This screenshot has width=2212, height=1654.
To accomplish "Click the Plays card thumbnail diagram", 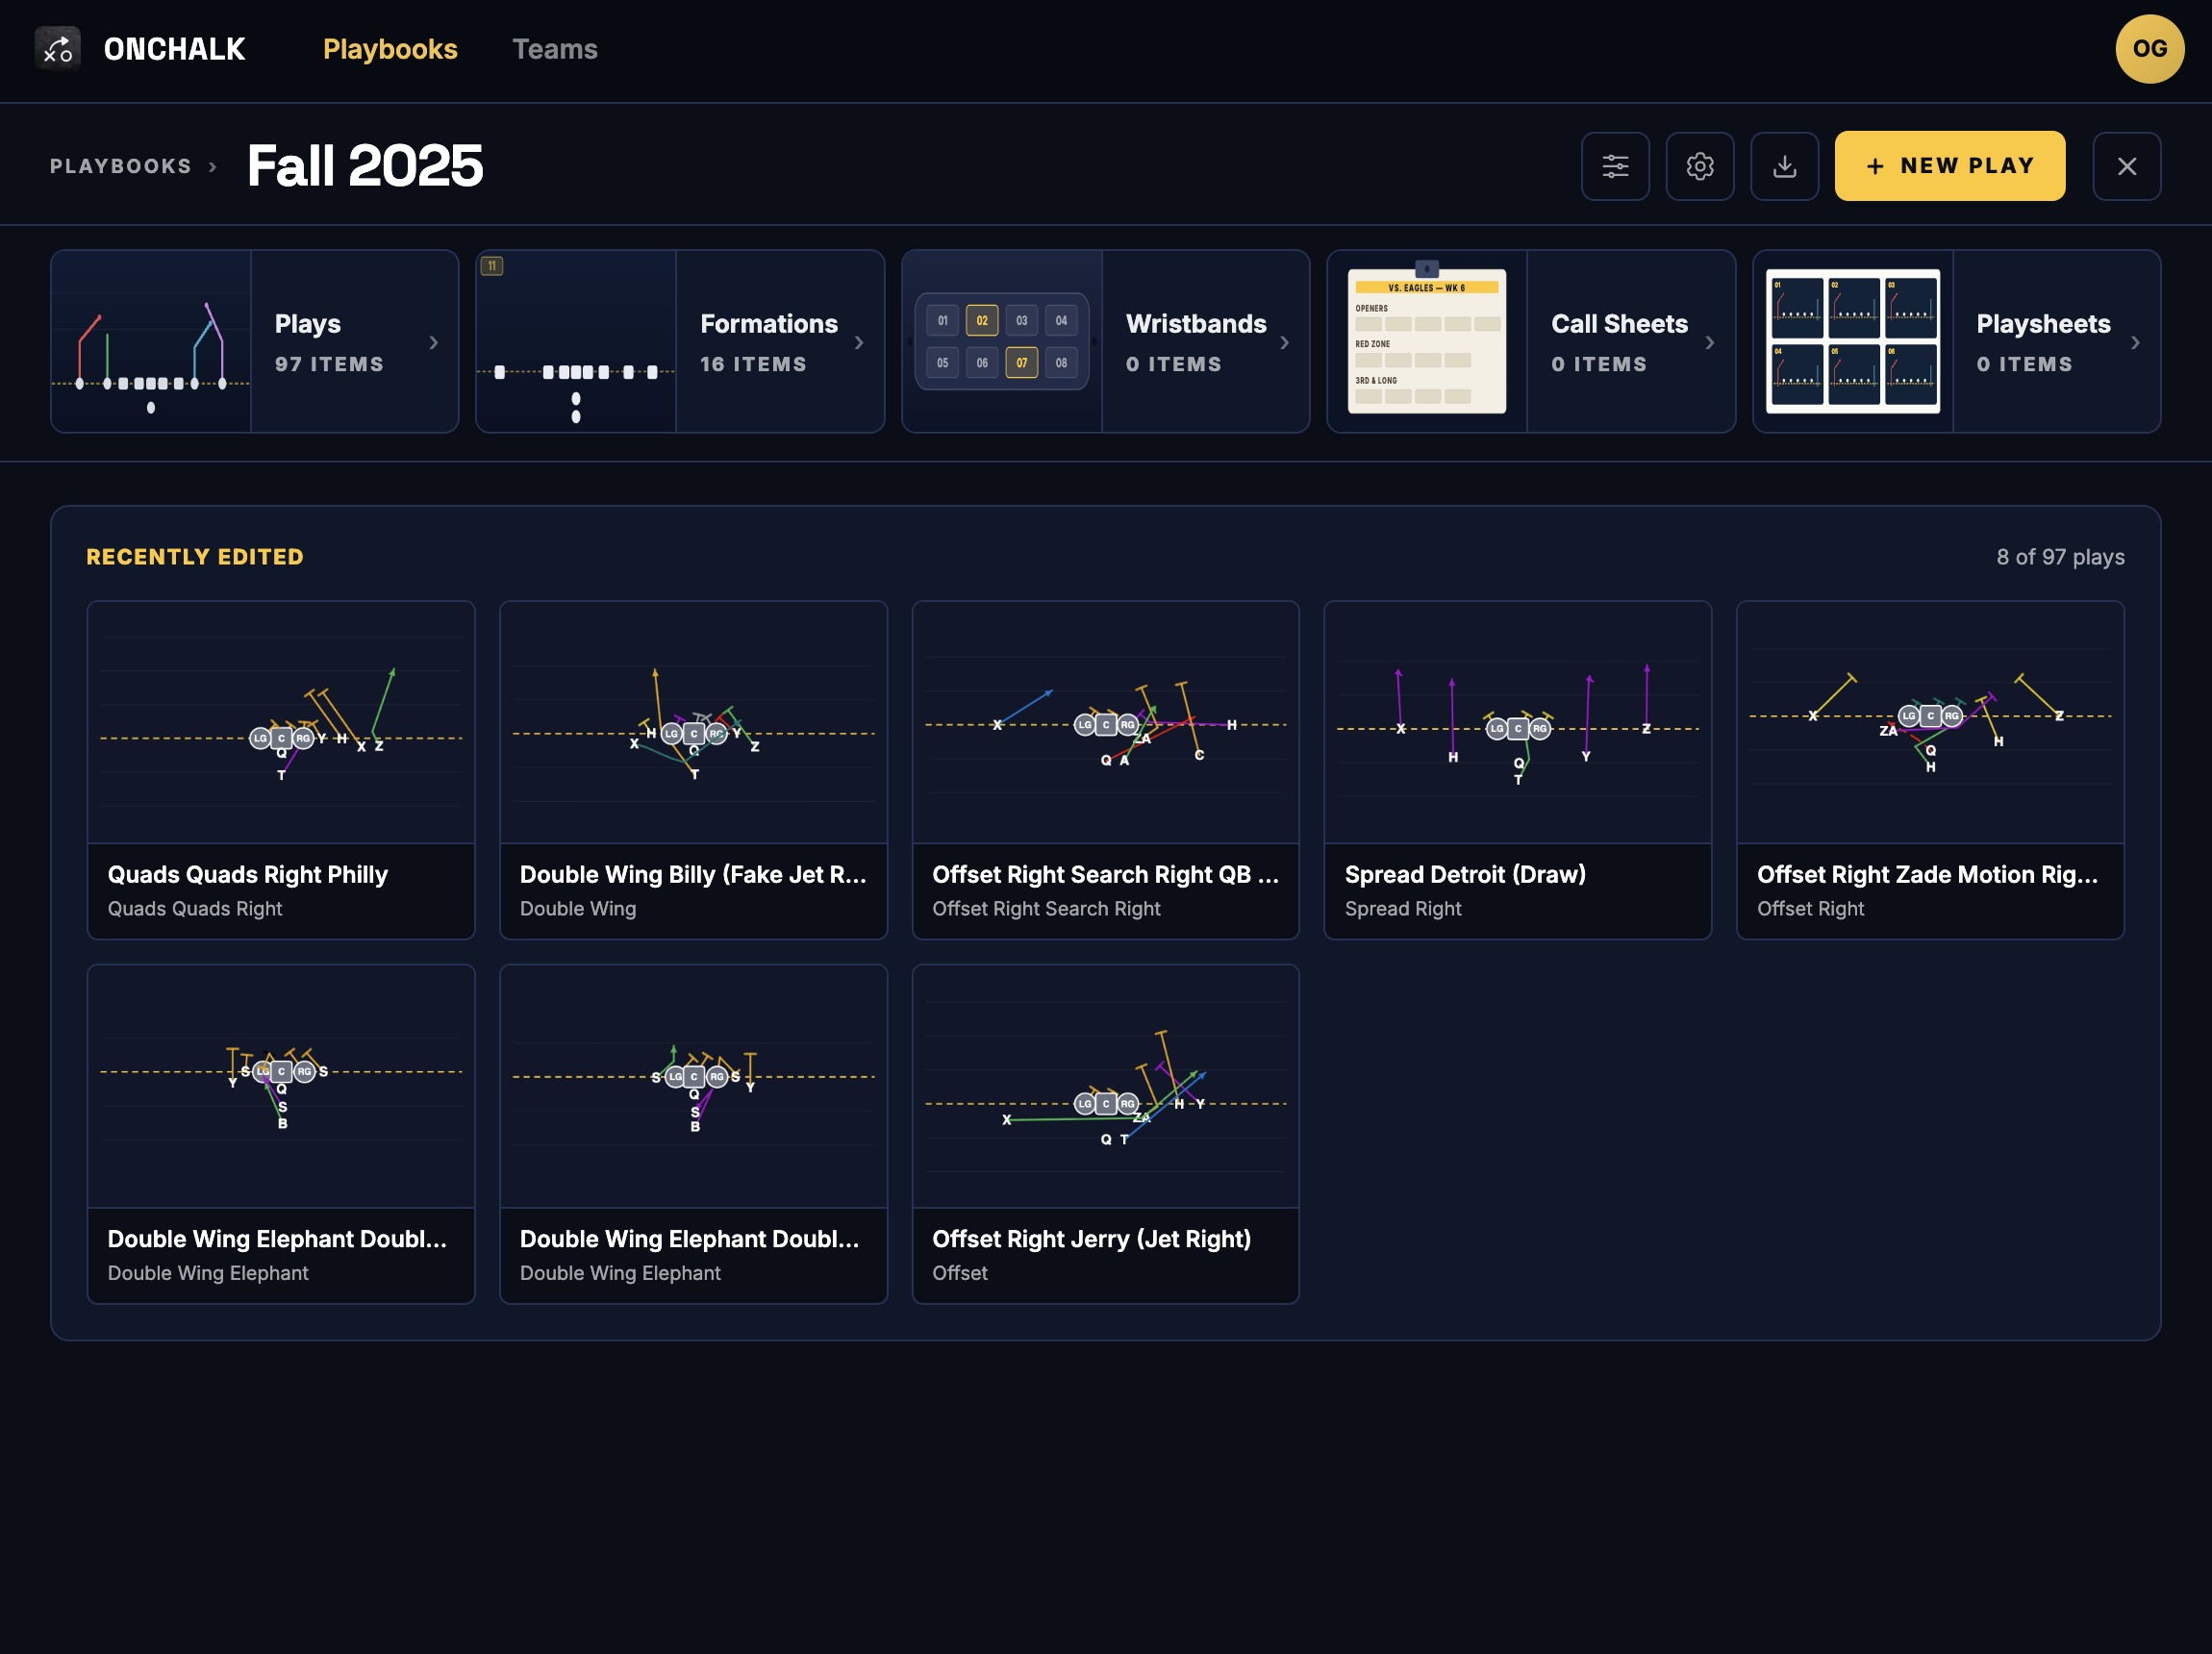I will 151,342.
